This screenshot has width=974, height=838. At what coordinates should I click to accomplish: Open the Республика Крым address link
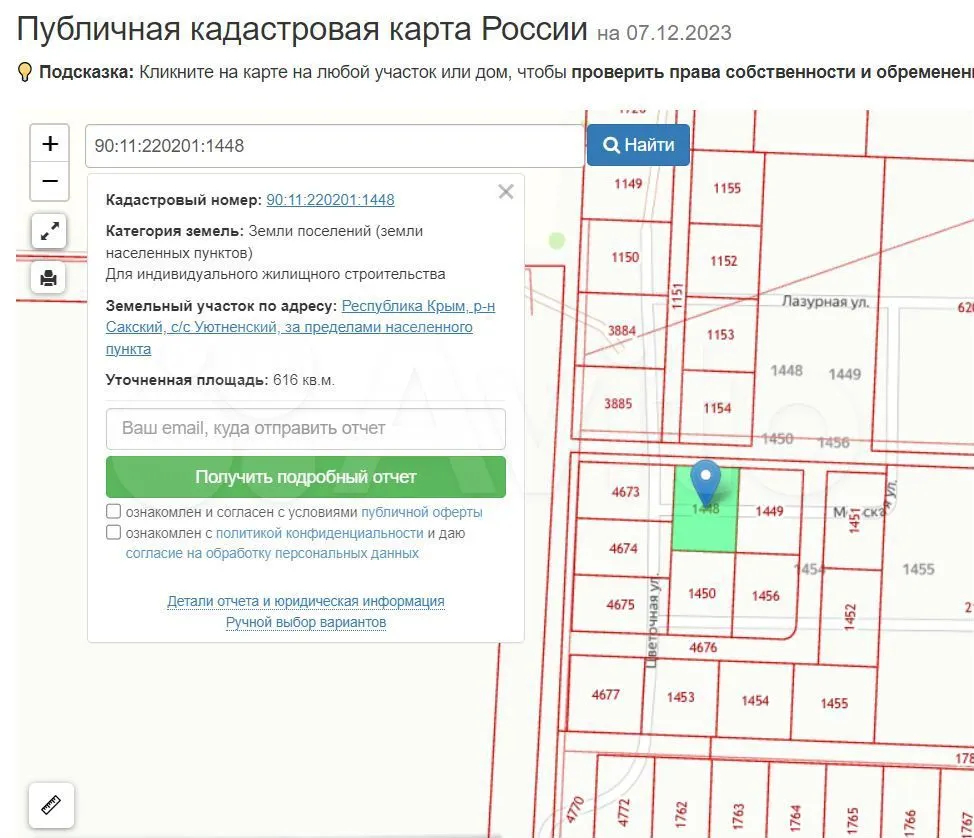click(x=418, y=306)
